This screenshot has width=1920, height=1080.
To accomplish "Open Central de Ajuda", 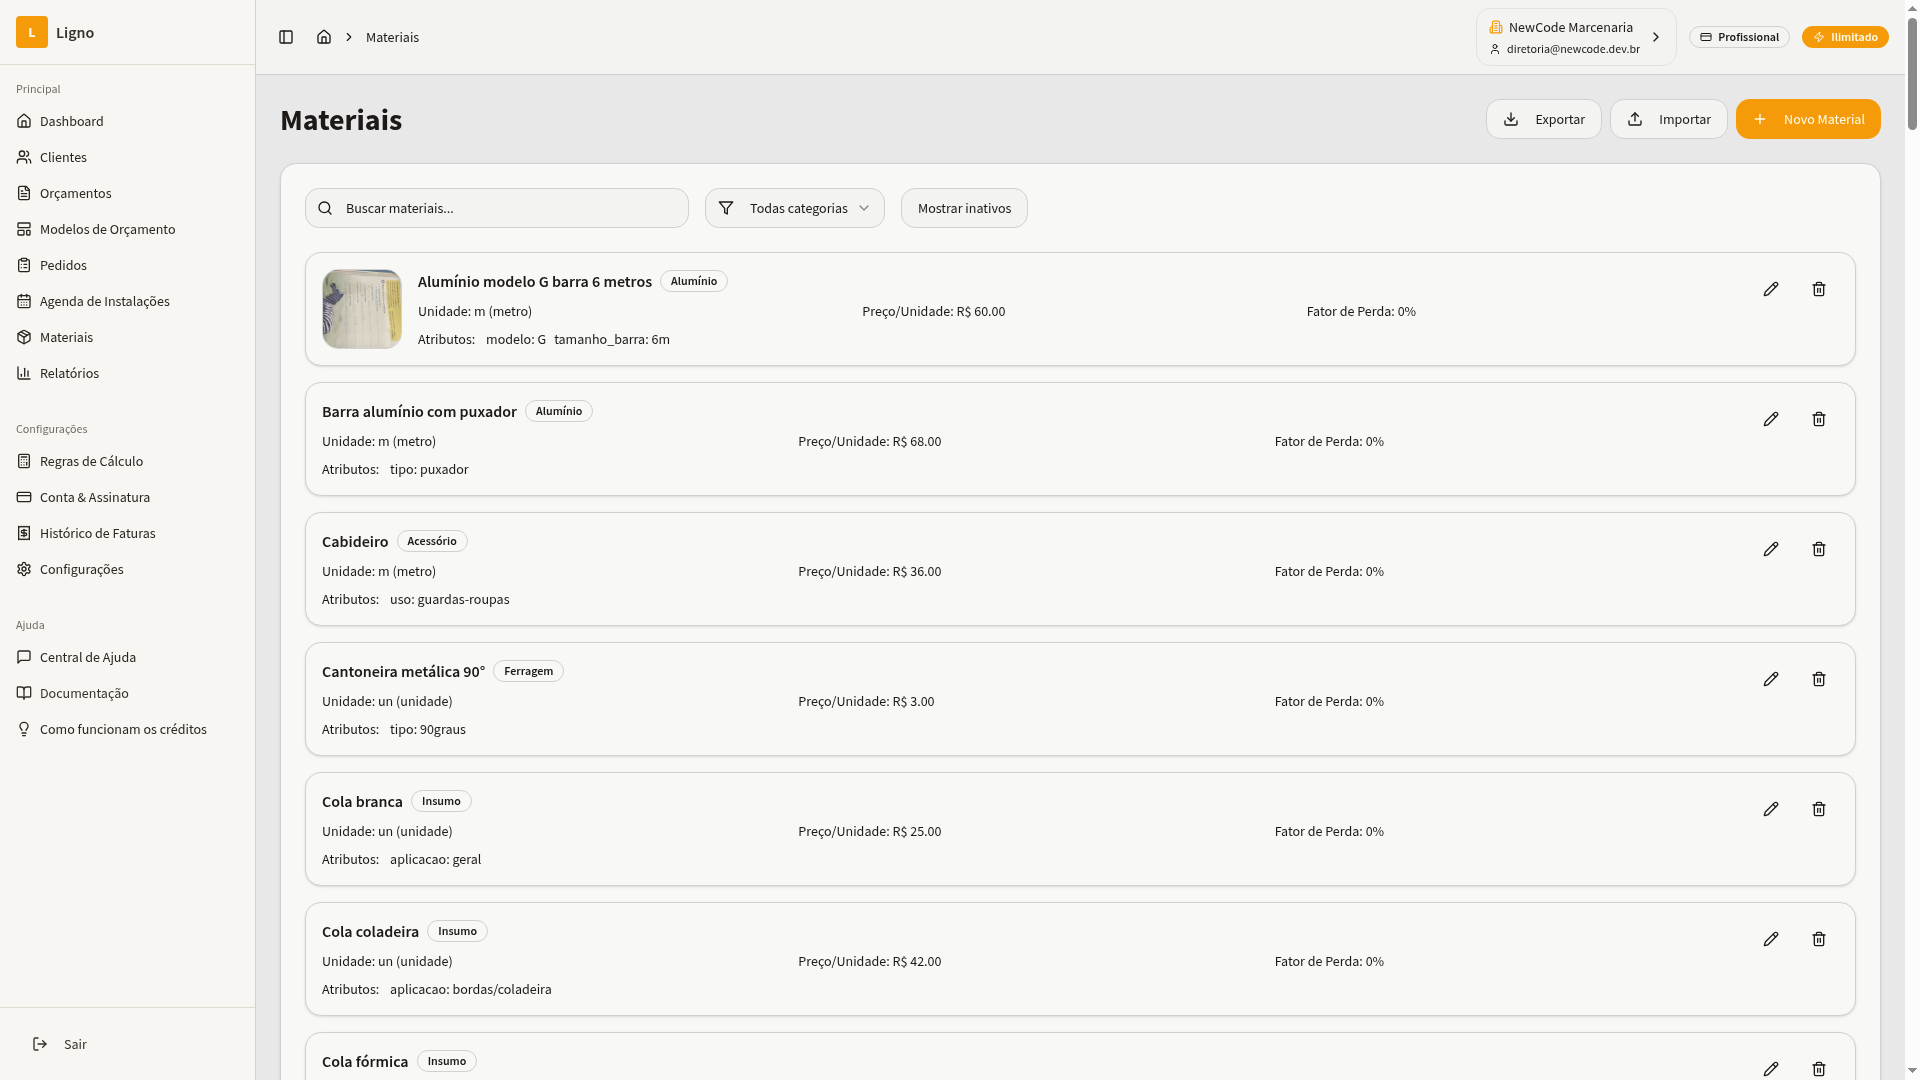I will 127,657.
